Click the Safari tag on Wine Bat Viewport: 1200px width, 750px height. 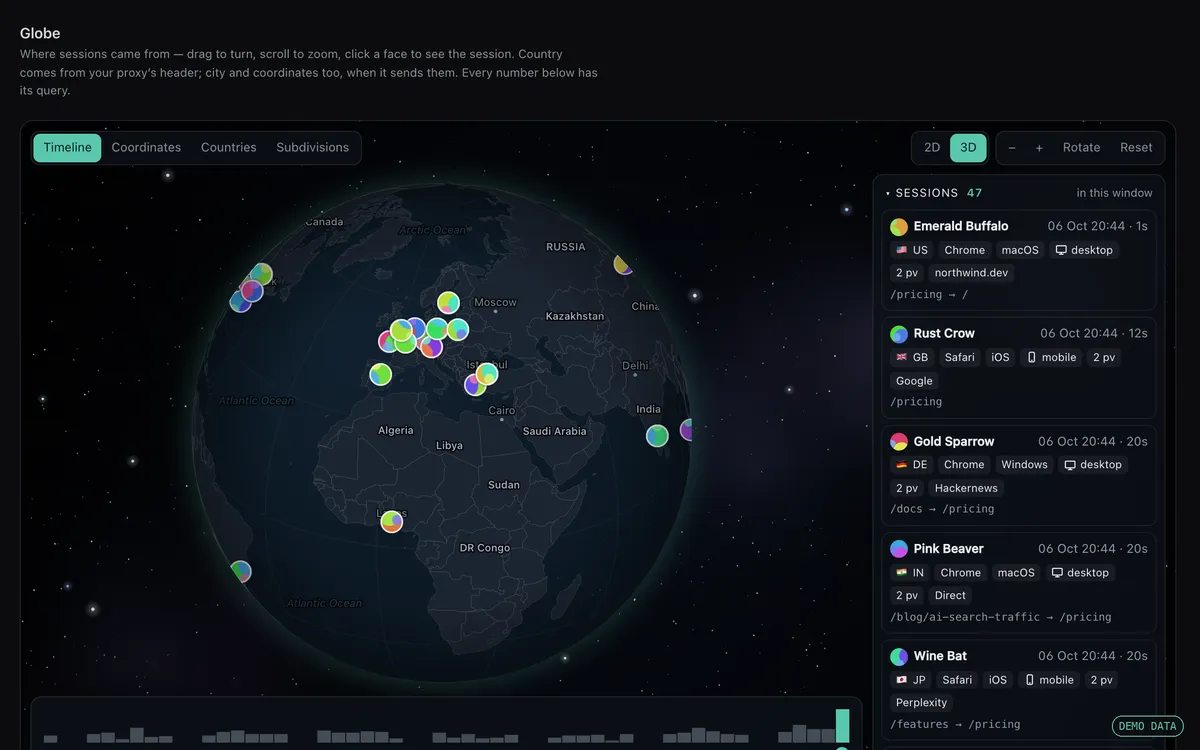[x=957, y=679]
